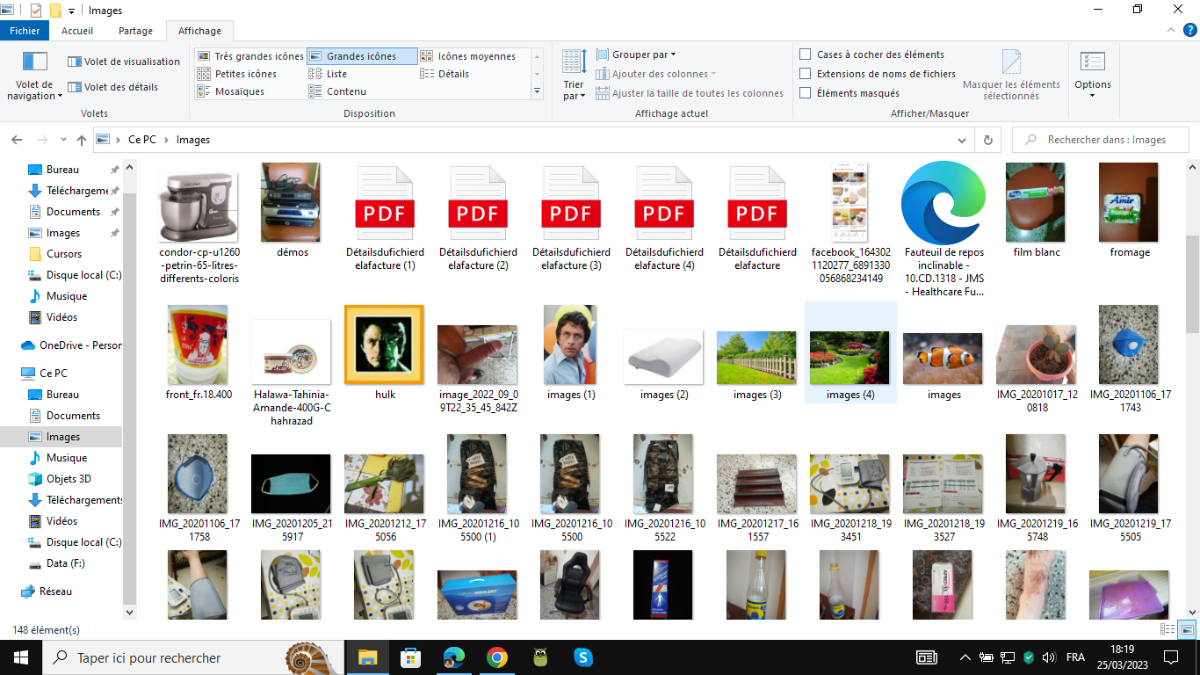The image size is (1200, 675).
Task: Click Ajuster la taille de toutes les colonnes
Action: click(x=690, y=93)
